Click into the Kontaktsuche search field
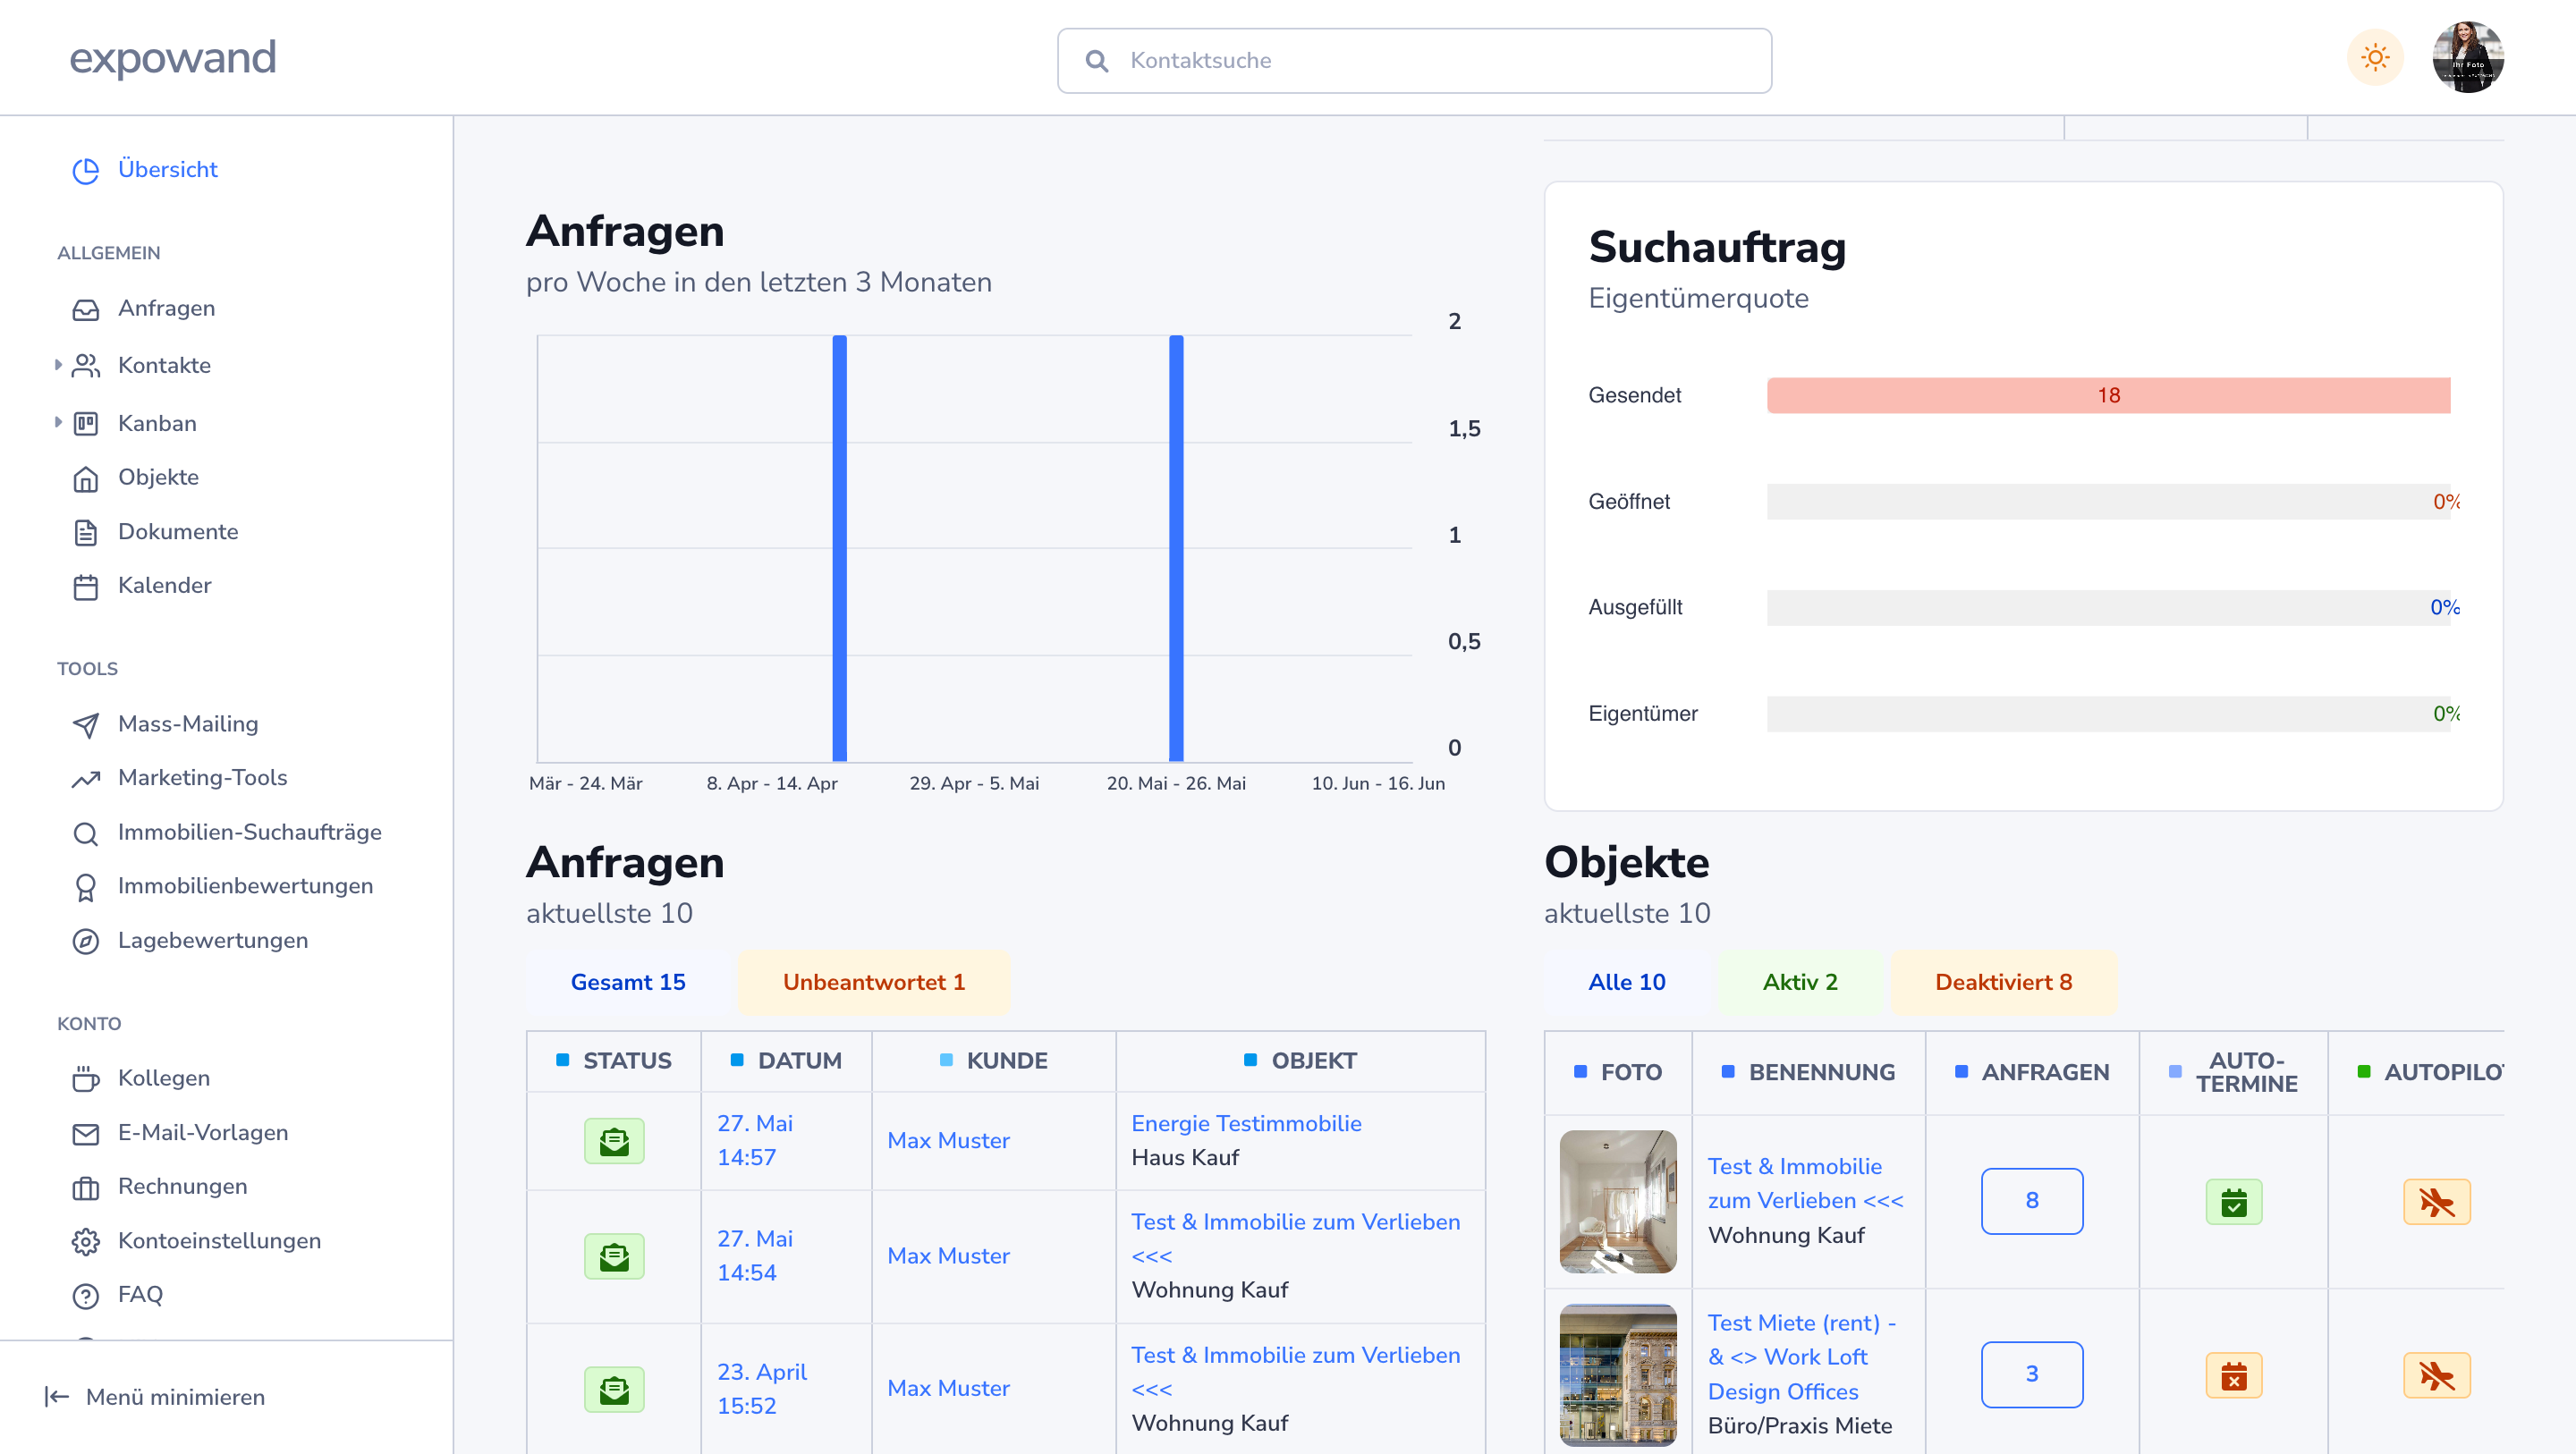This screenshot has width=2576, height=1454. [1414, 60]
